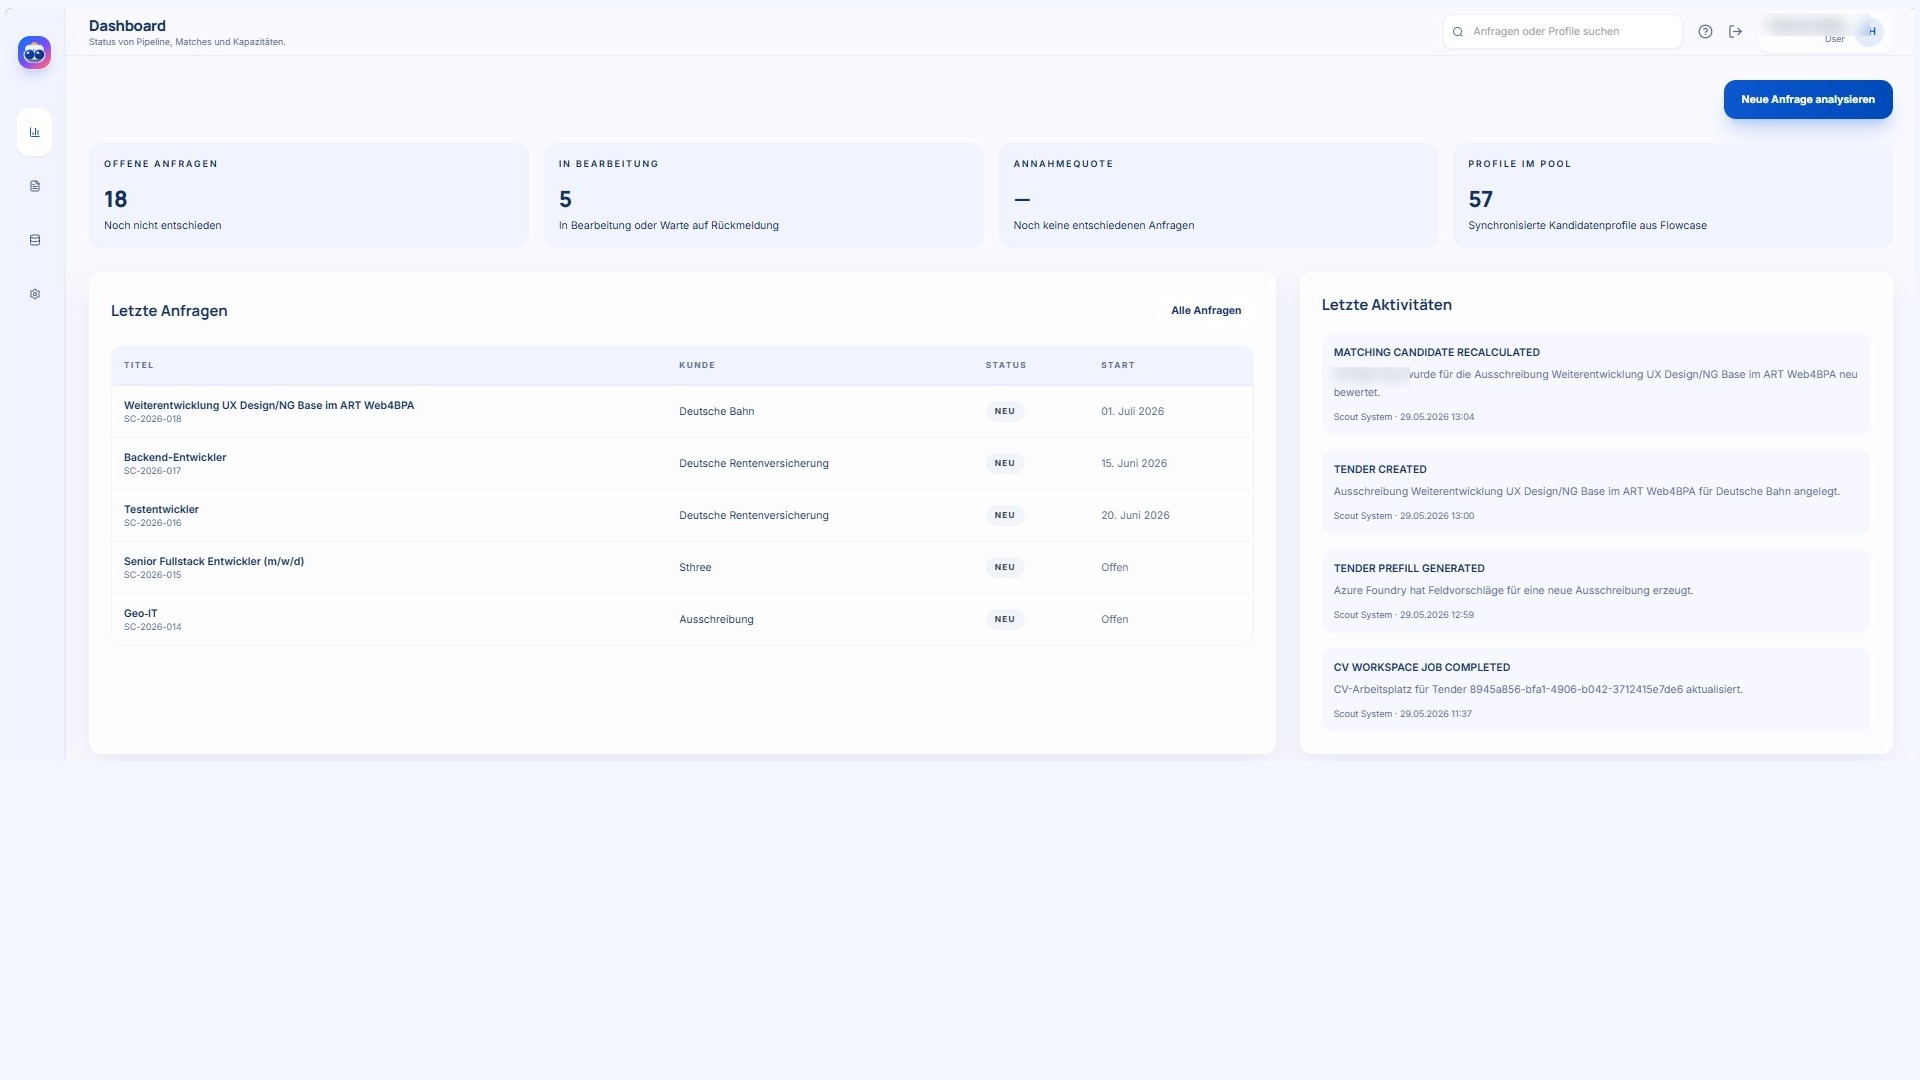
Task: Click Neue Anfrage analysieren button
Action: [x=1808, y=100]
